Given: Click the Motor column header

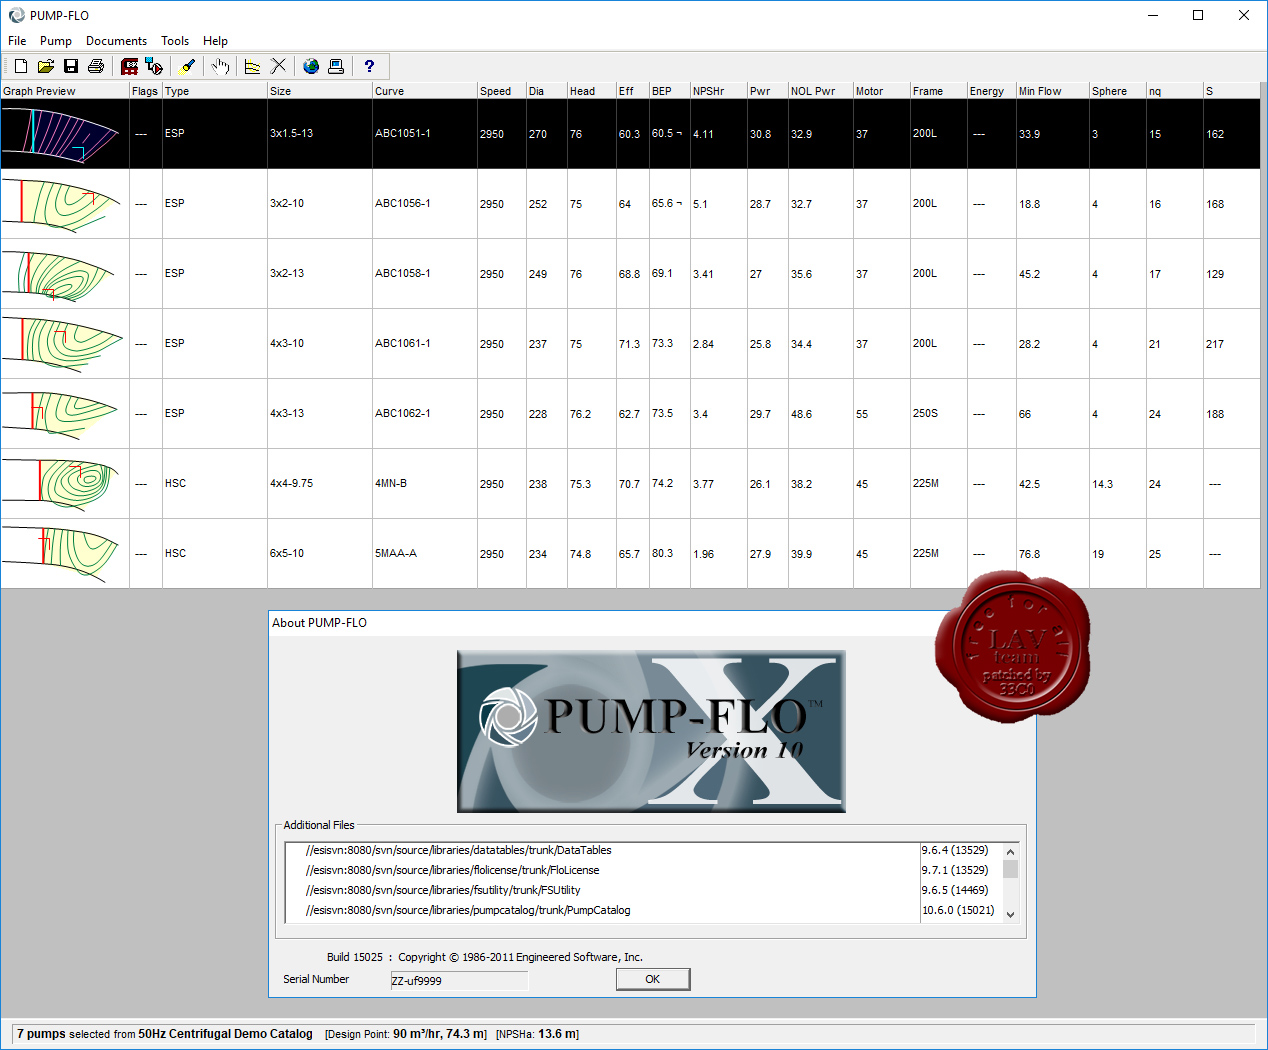Looking at the screenshot, I should click(x=882, y=91).
